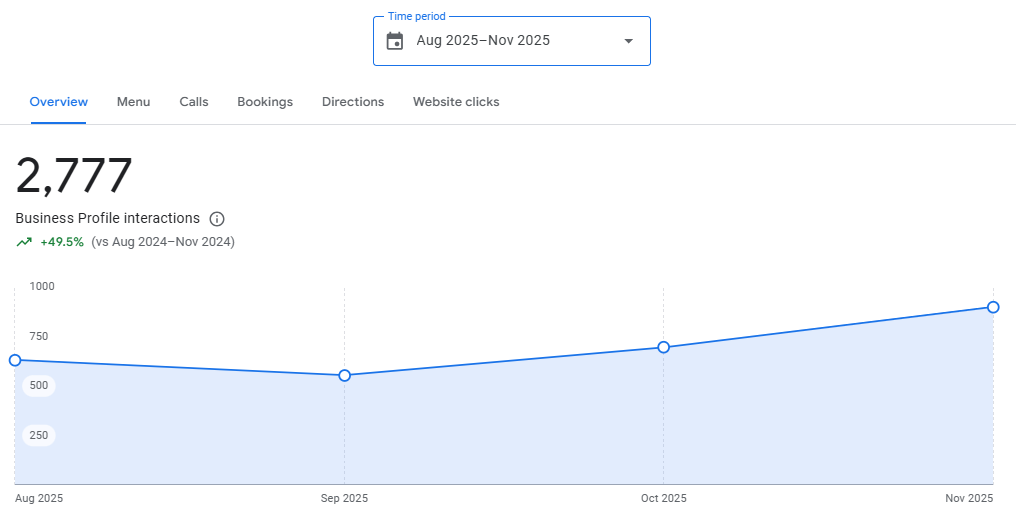The image size is (1016, 519).
Task: Click the Oct 2025 x-axis label
Action: 664,498
